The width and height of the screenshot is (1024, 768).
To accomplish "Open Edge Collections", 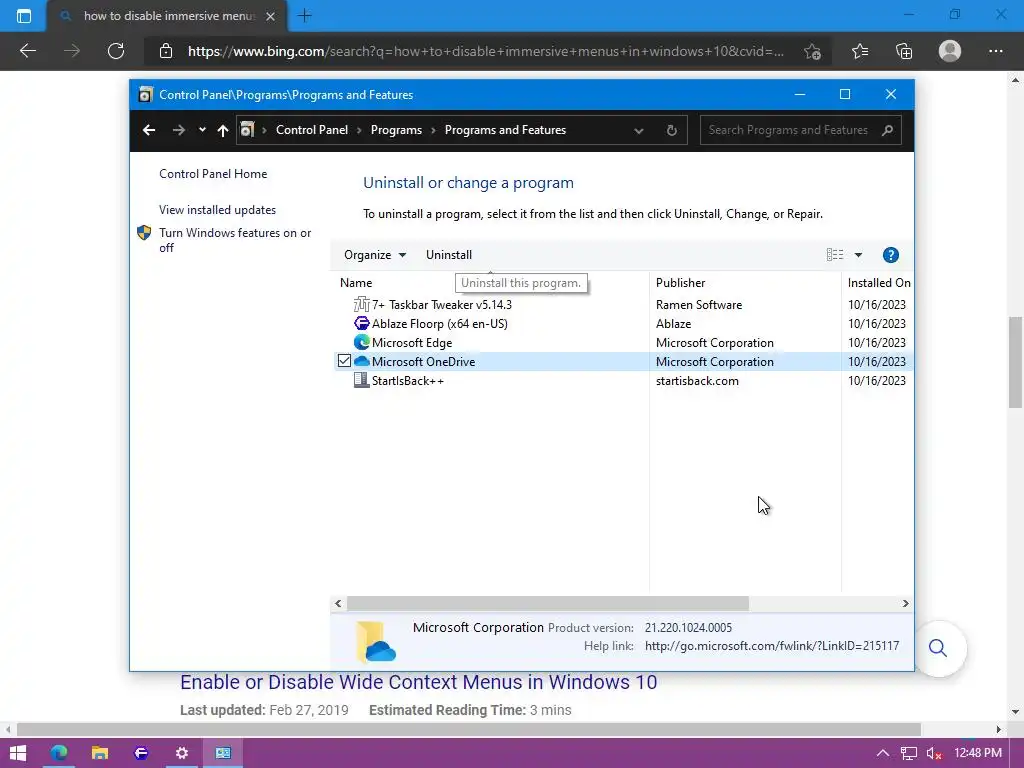I will click(904, 51).
